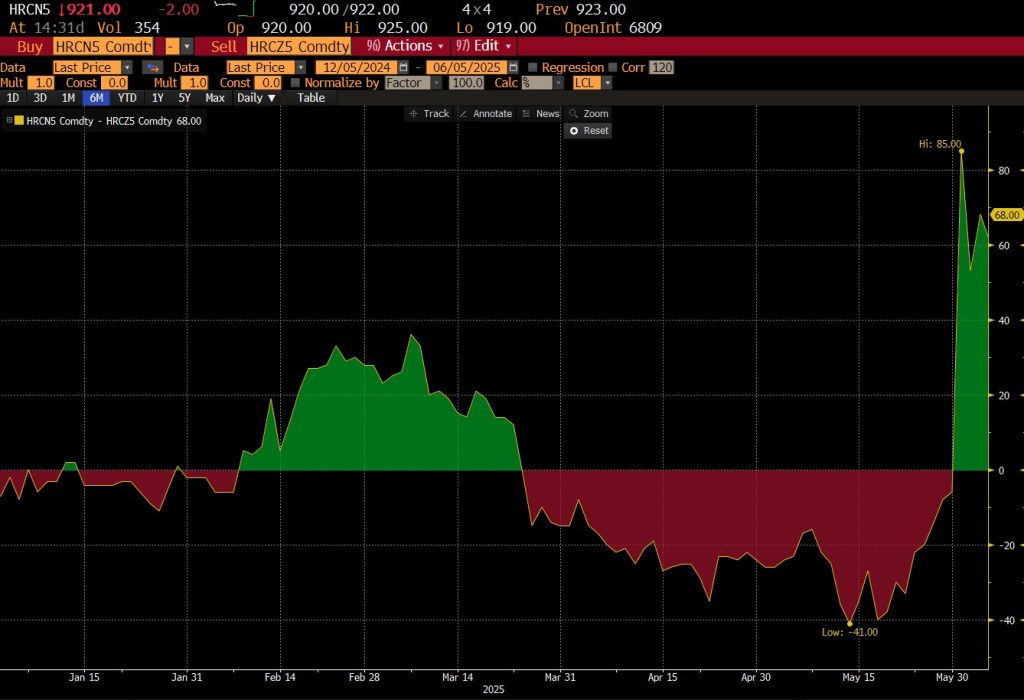Open the Actions menu
The height and width of the screenshot is (700, 1024).
pyautogui.click(x=404, y=46)
